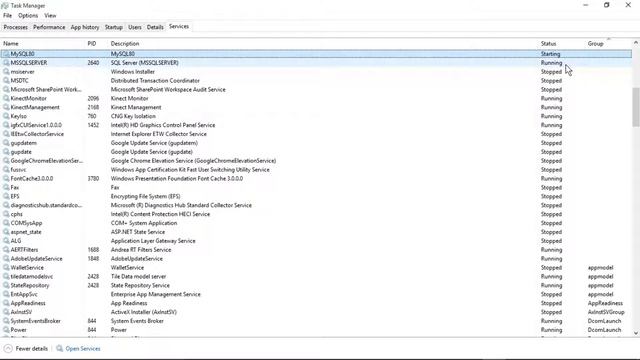This screenshot has height=360, width=640.
Task: Switch to the Users tab
Action: pyautogui.click(x=135, y=27)
